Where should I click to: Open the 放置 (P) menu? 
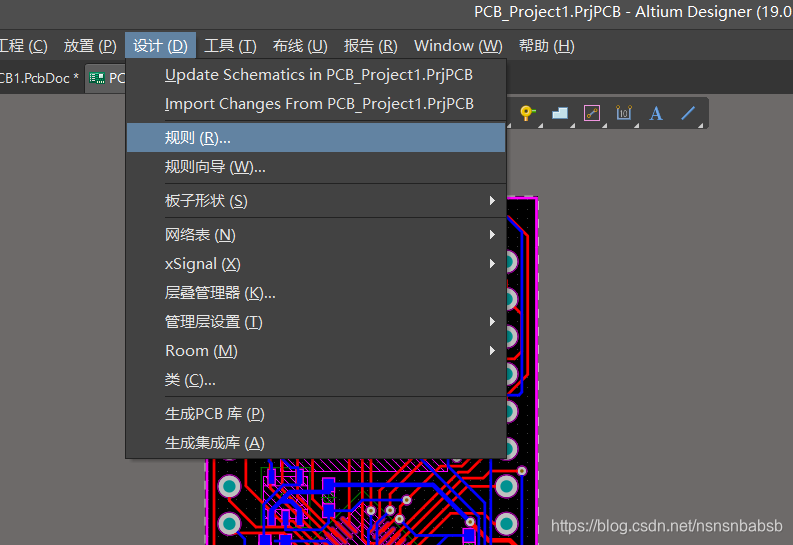(x=90, y=46)
